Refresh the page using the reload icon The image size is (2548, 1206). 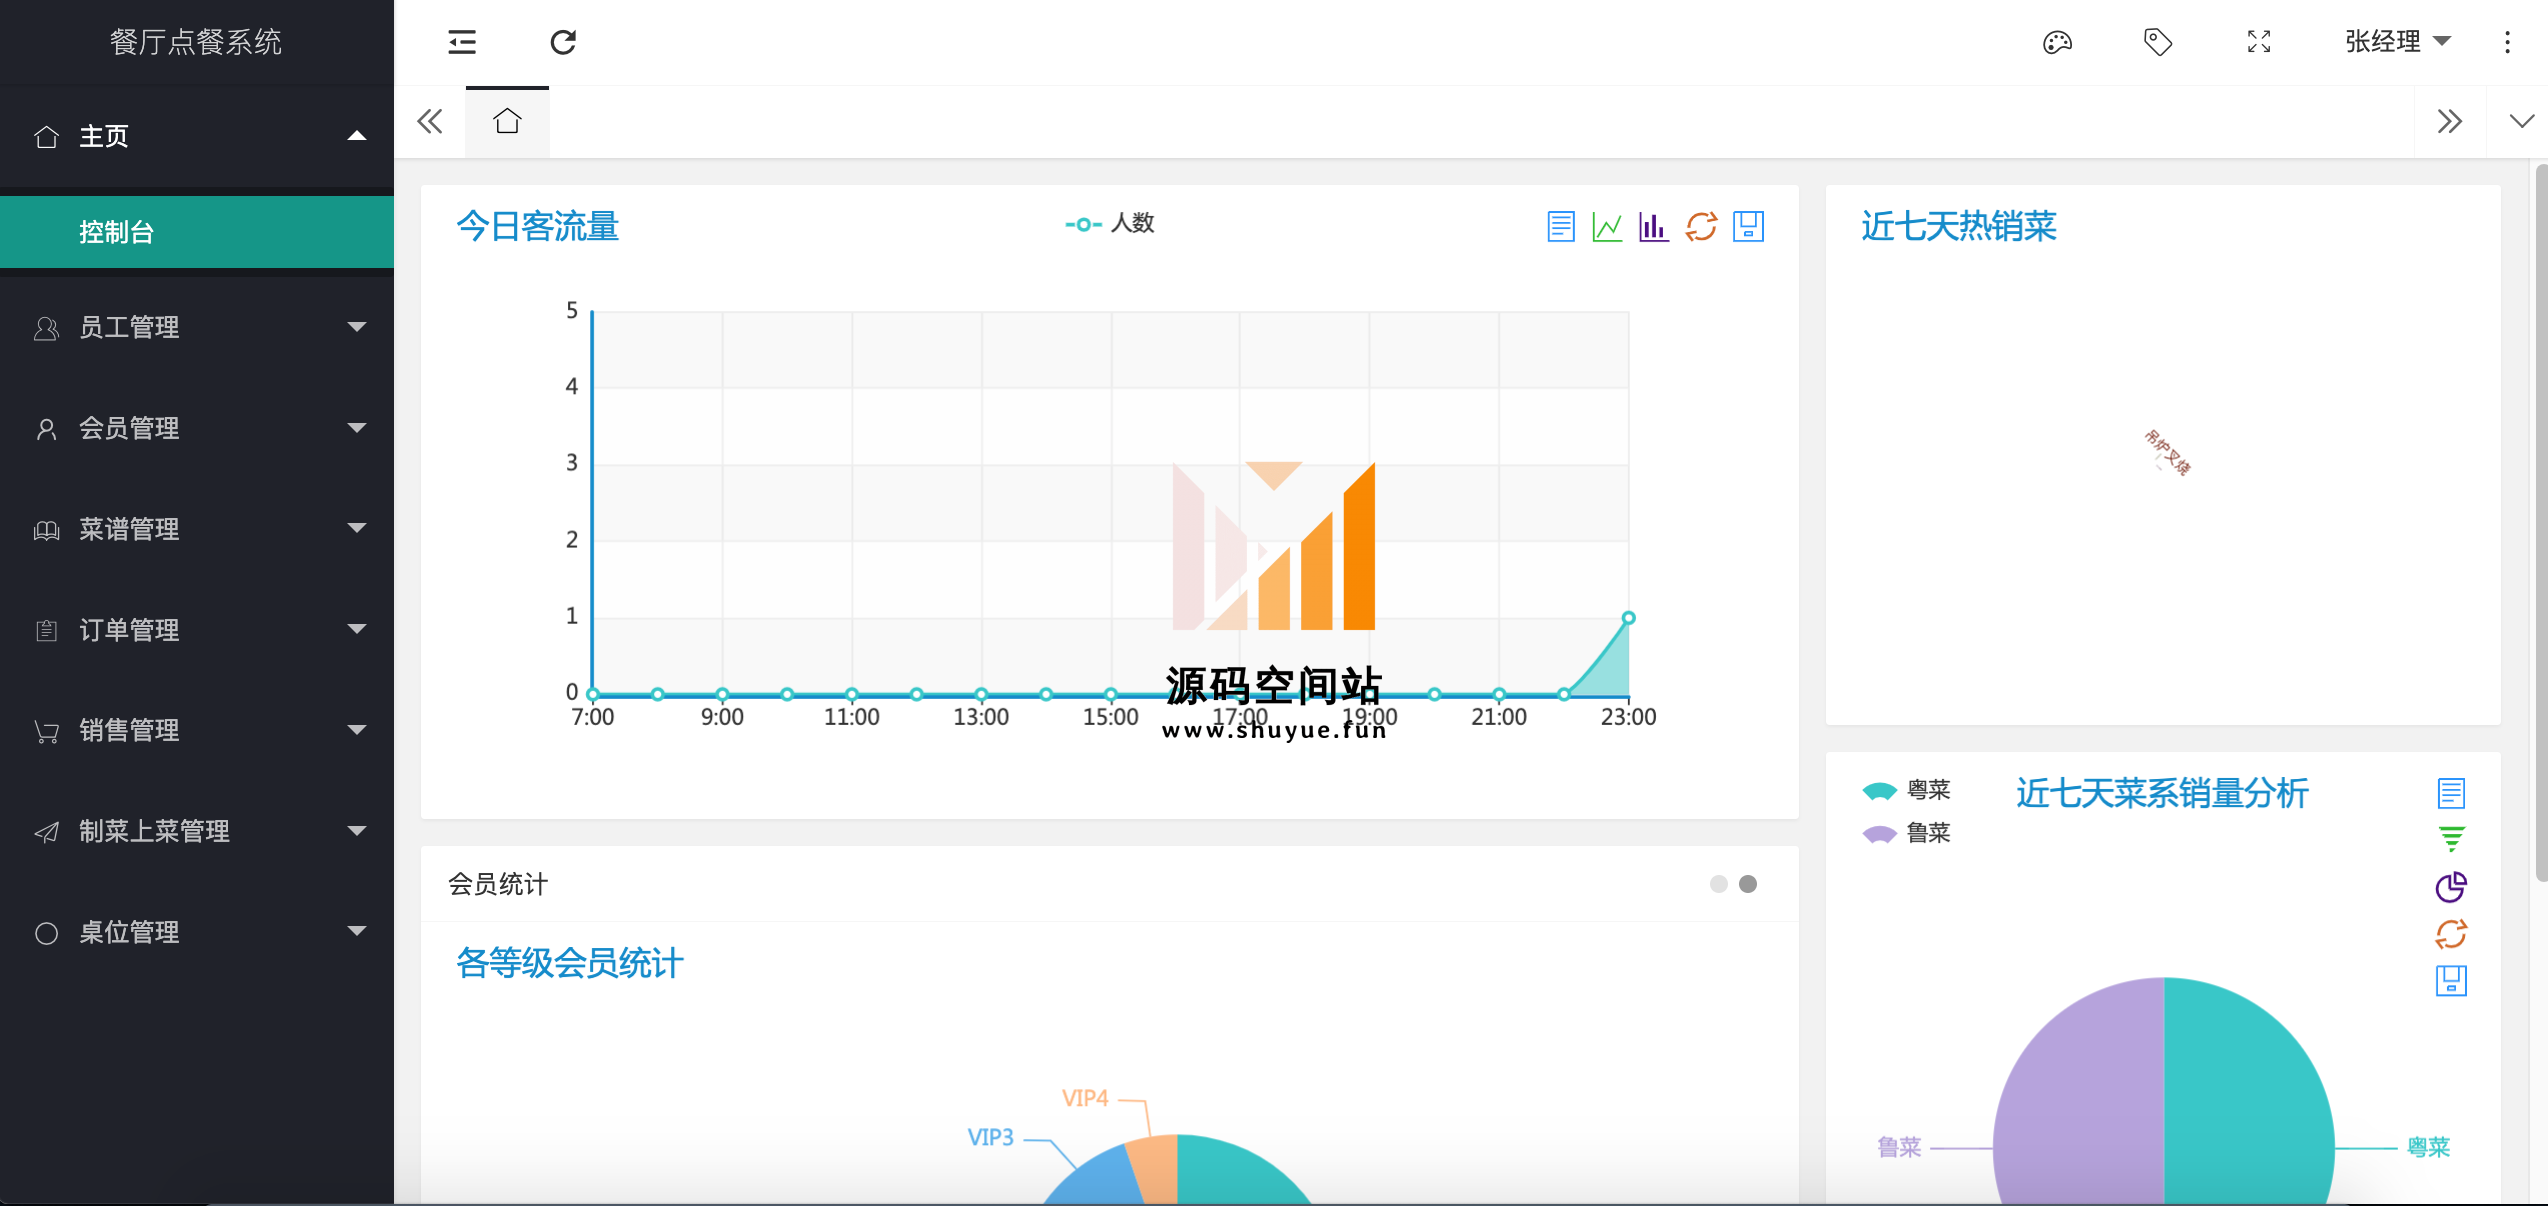coord(563,42)
